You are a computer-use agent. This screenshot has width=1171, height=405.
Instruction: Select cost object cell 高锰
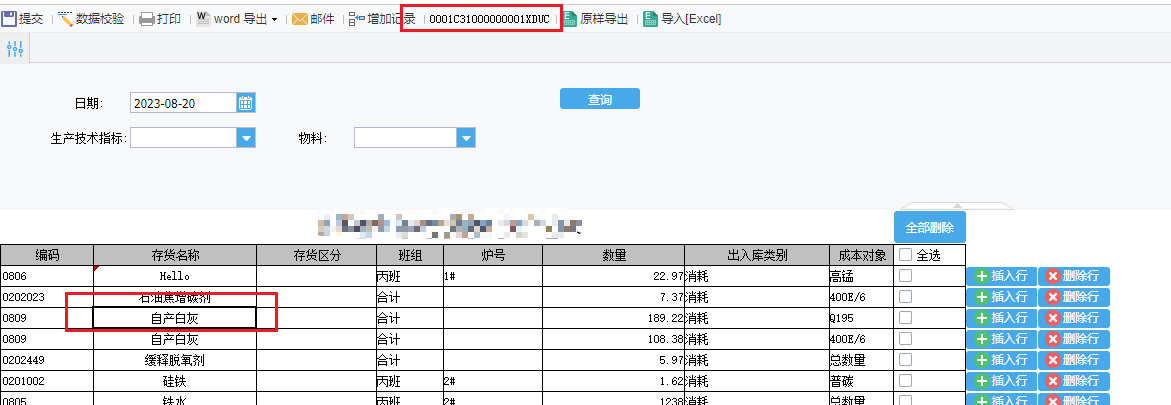click(x=861, y=276)
